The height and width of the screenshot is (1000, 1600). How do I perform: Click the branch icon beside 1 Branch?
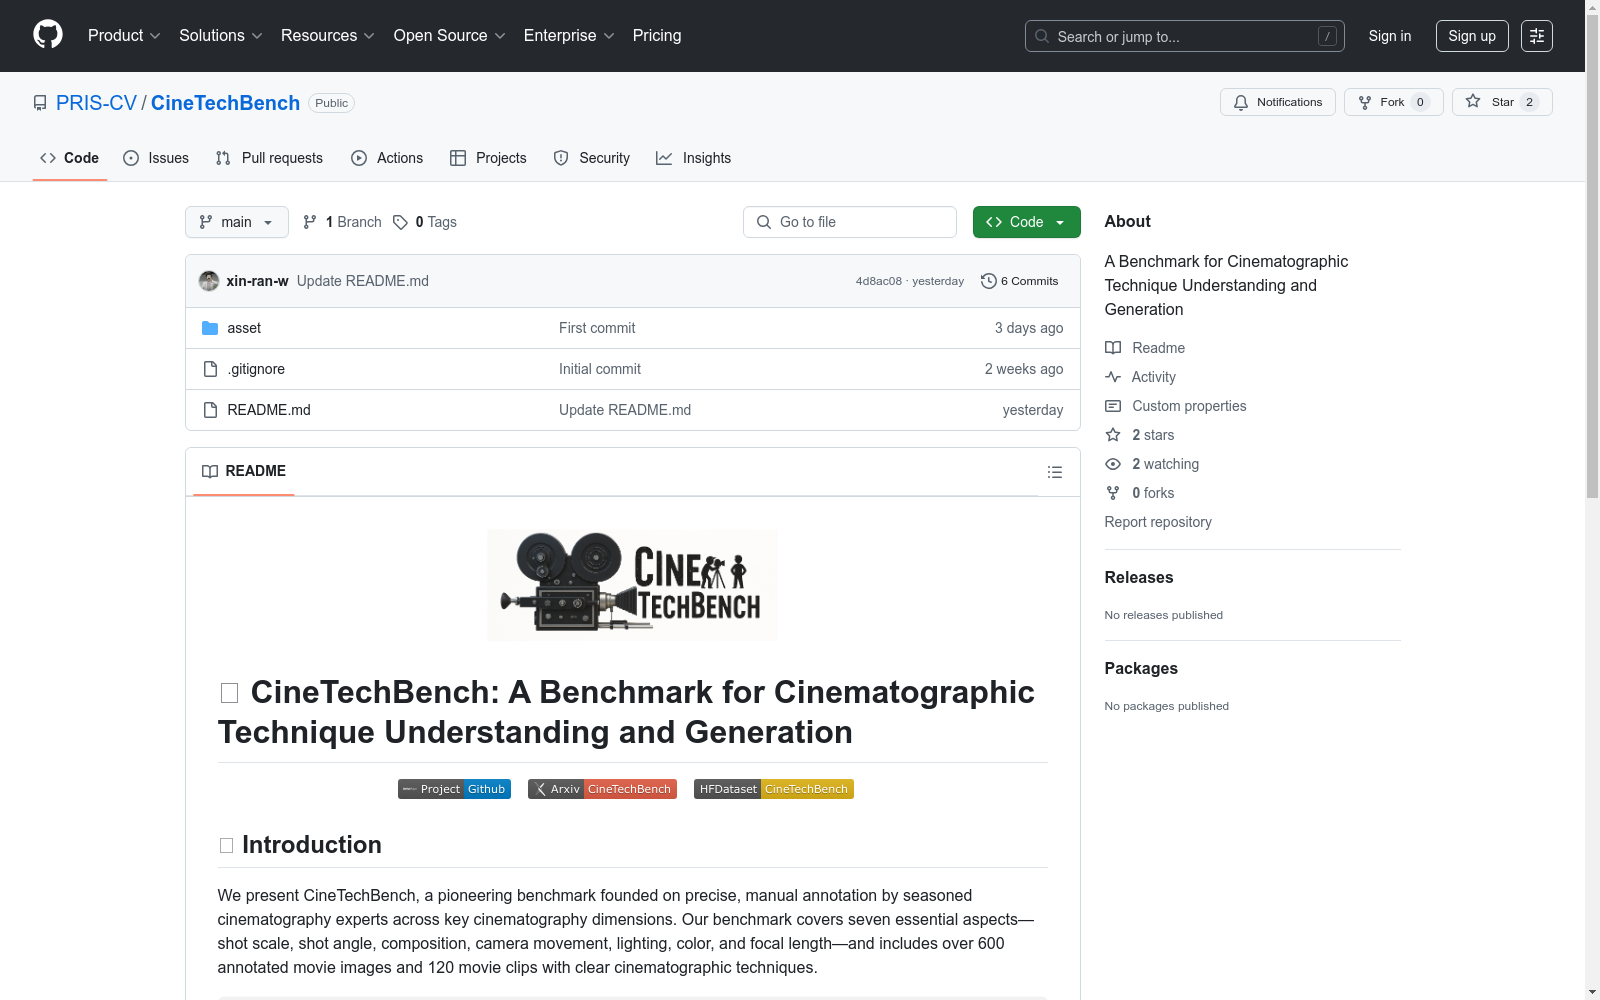coord(310,222)
